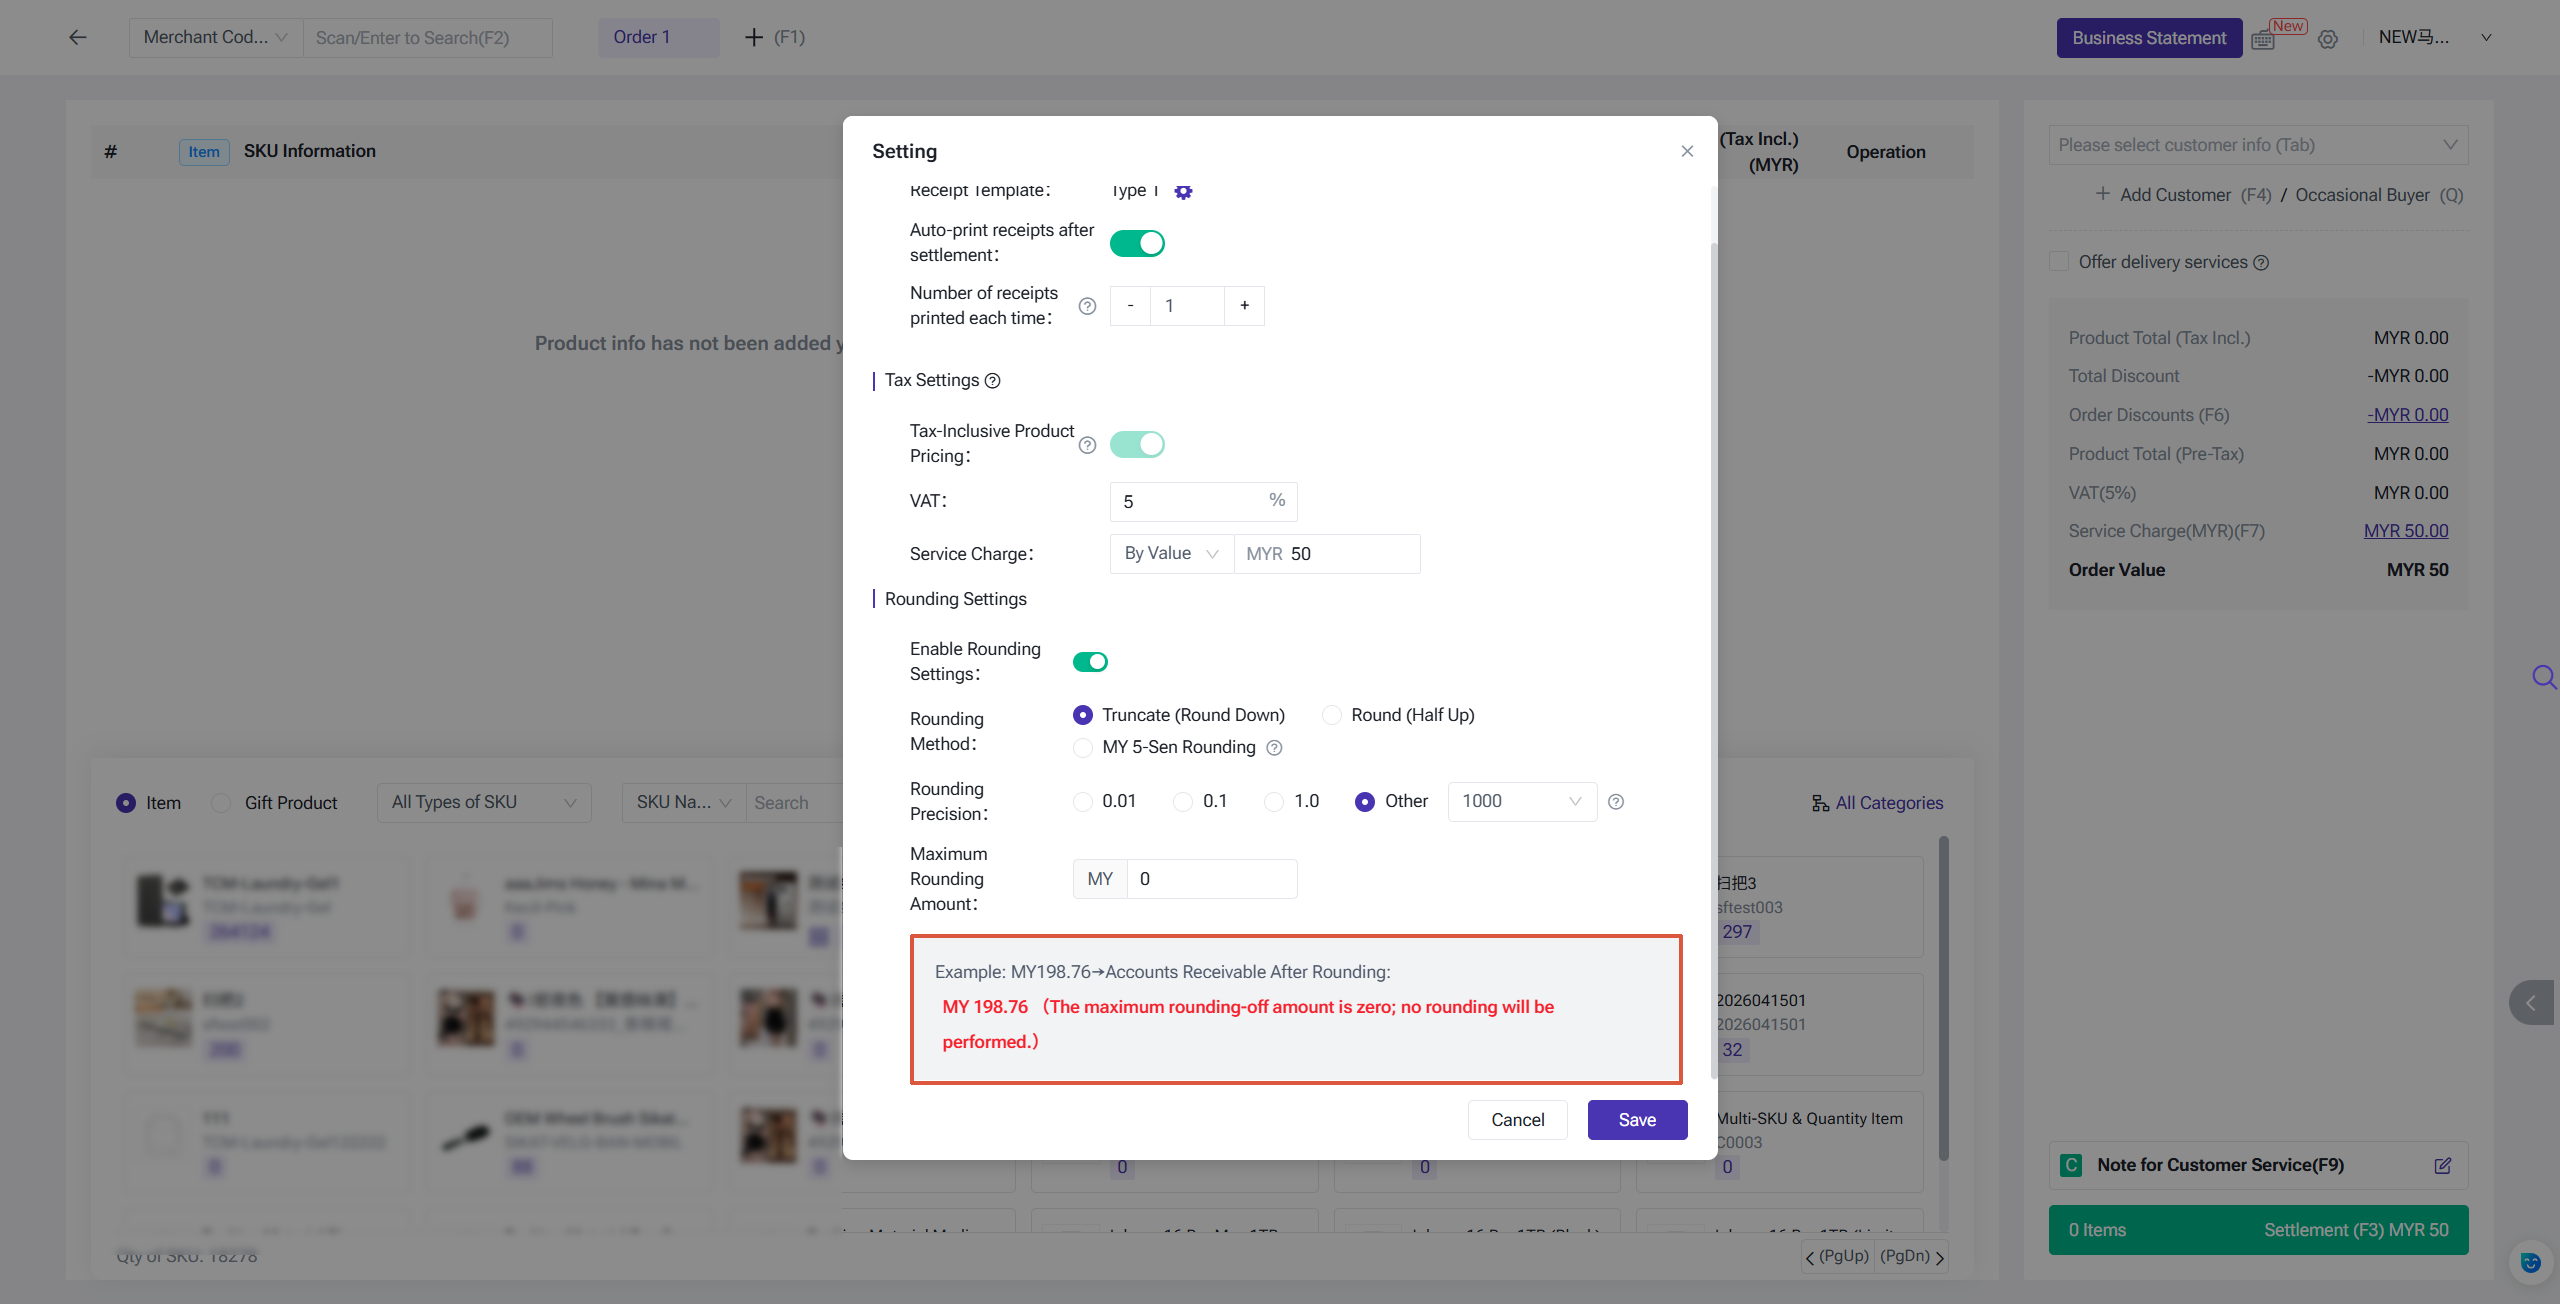Screen dimensions: 2560x1304
Task: Toggle Auto-print receipts after settlement
Action: point(1137,243)
